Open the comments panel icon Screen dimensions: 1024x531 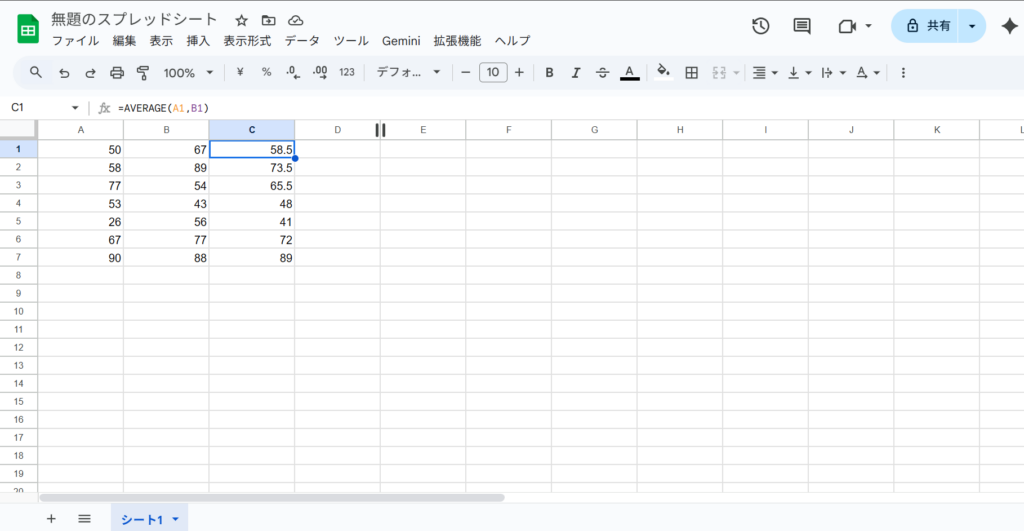pyautogui.click(x=802, y=26)
